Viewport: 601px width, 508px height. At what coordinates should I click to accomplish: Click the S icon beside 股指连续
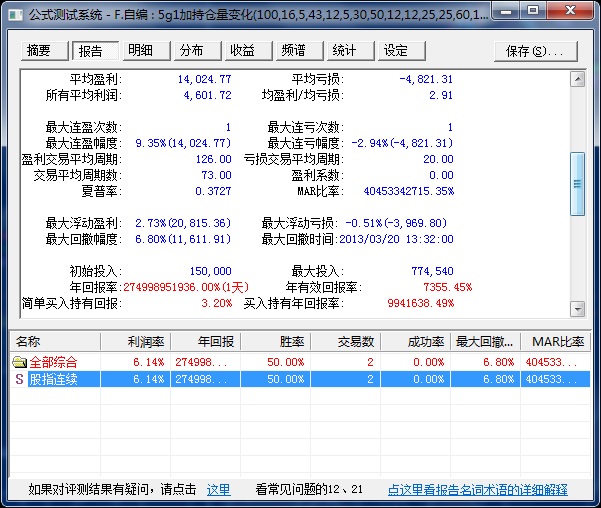click(x=19, y=379)
